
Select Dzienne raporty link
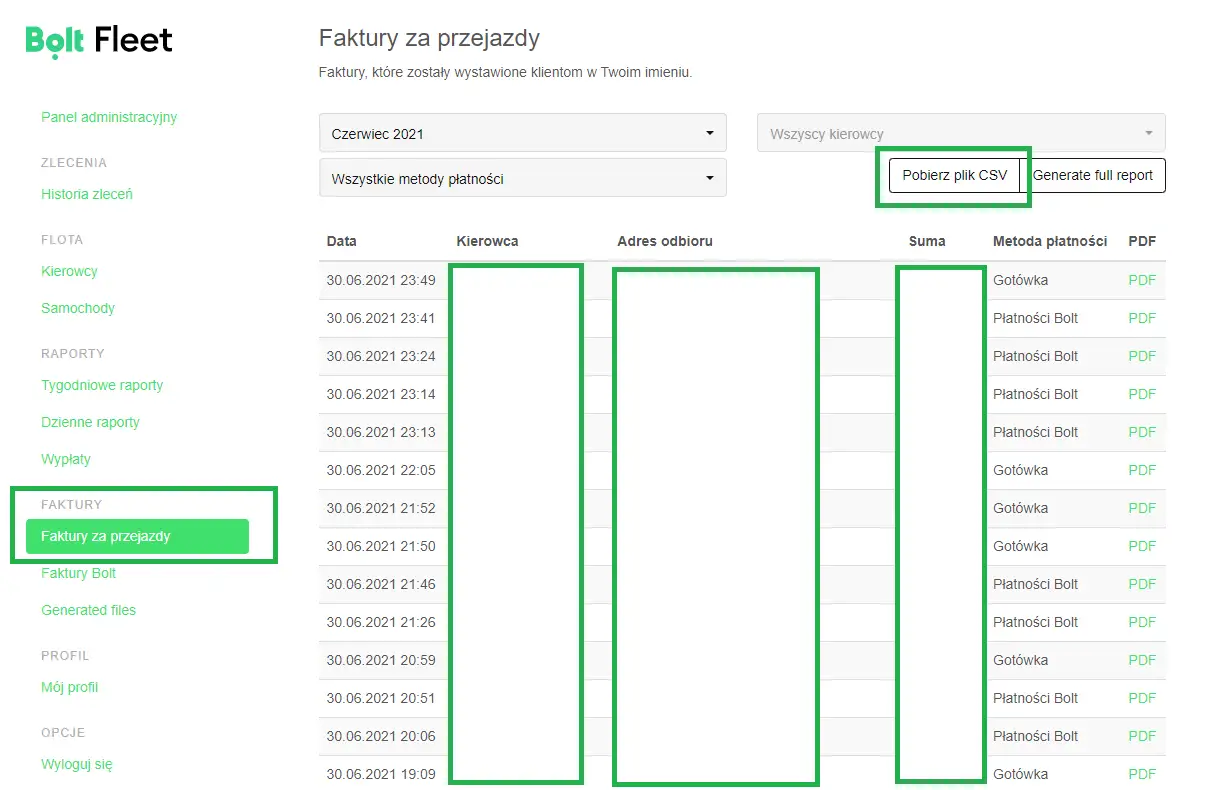coord(90,422)
